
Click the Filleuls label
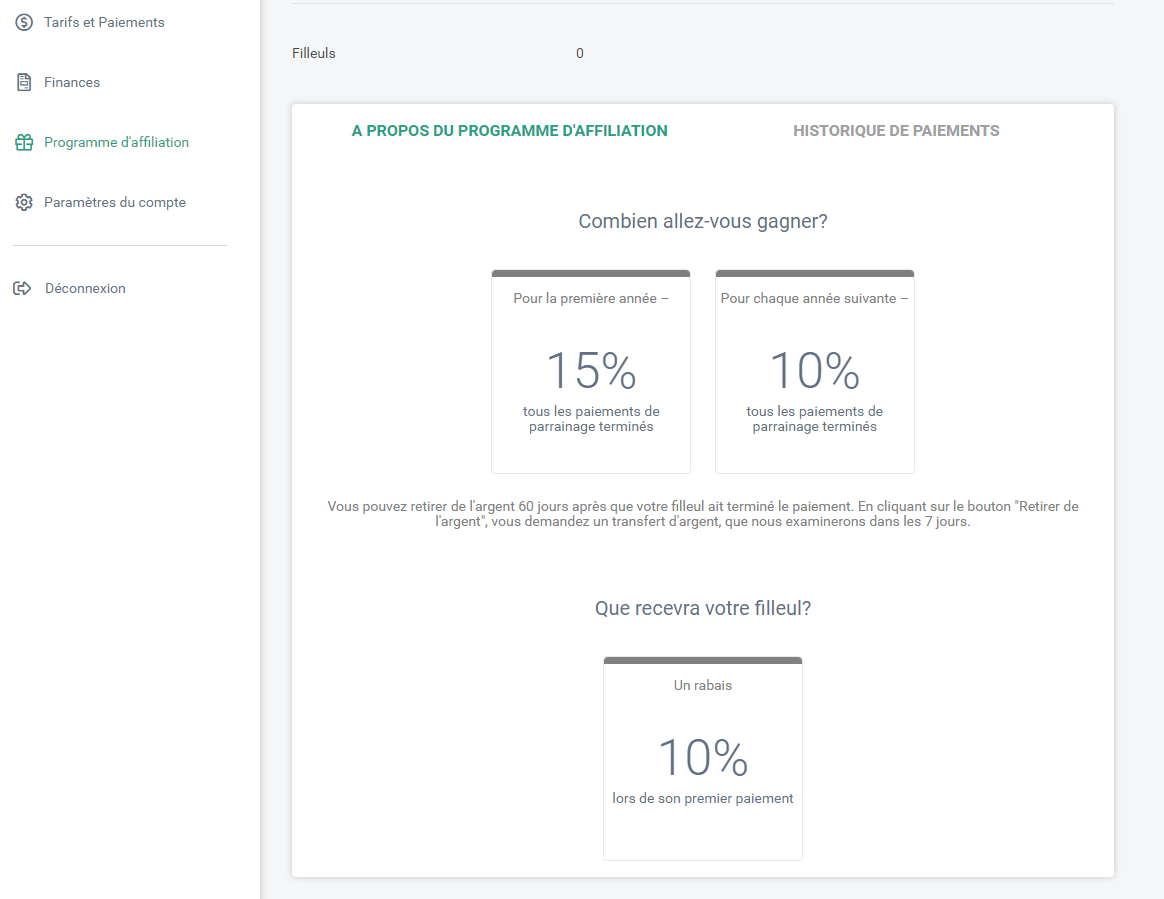[x=313, y=53]
